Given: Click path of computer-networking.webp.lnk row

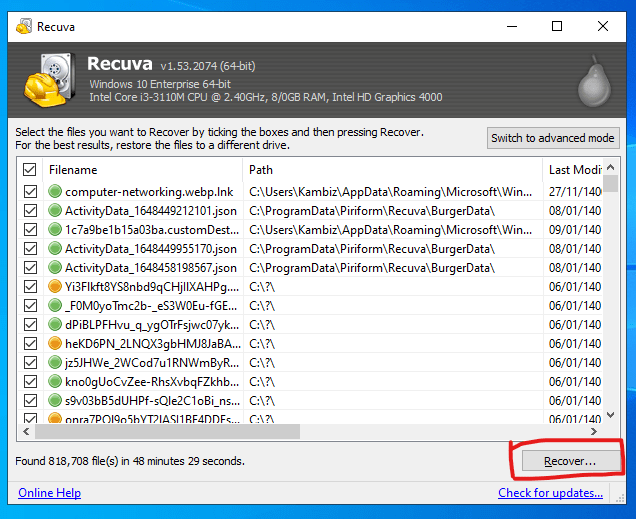Looking at the screenshot, I should (x=390, y=192).
